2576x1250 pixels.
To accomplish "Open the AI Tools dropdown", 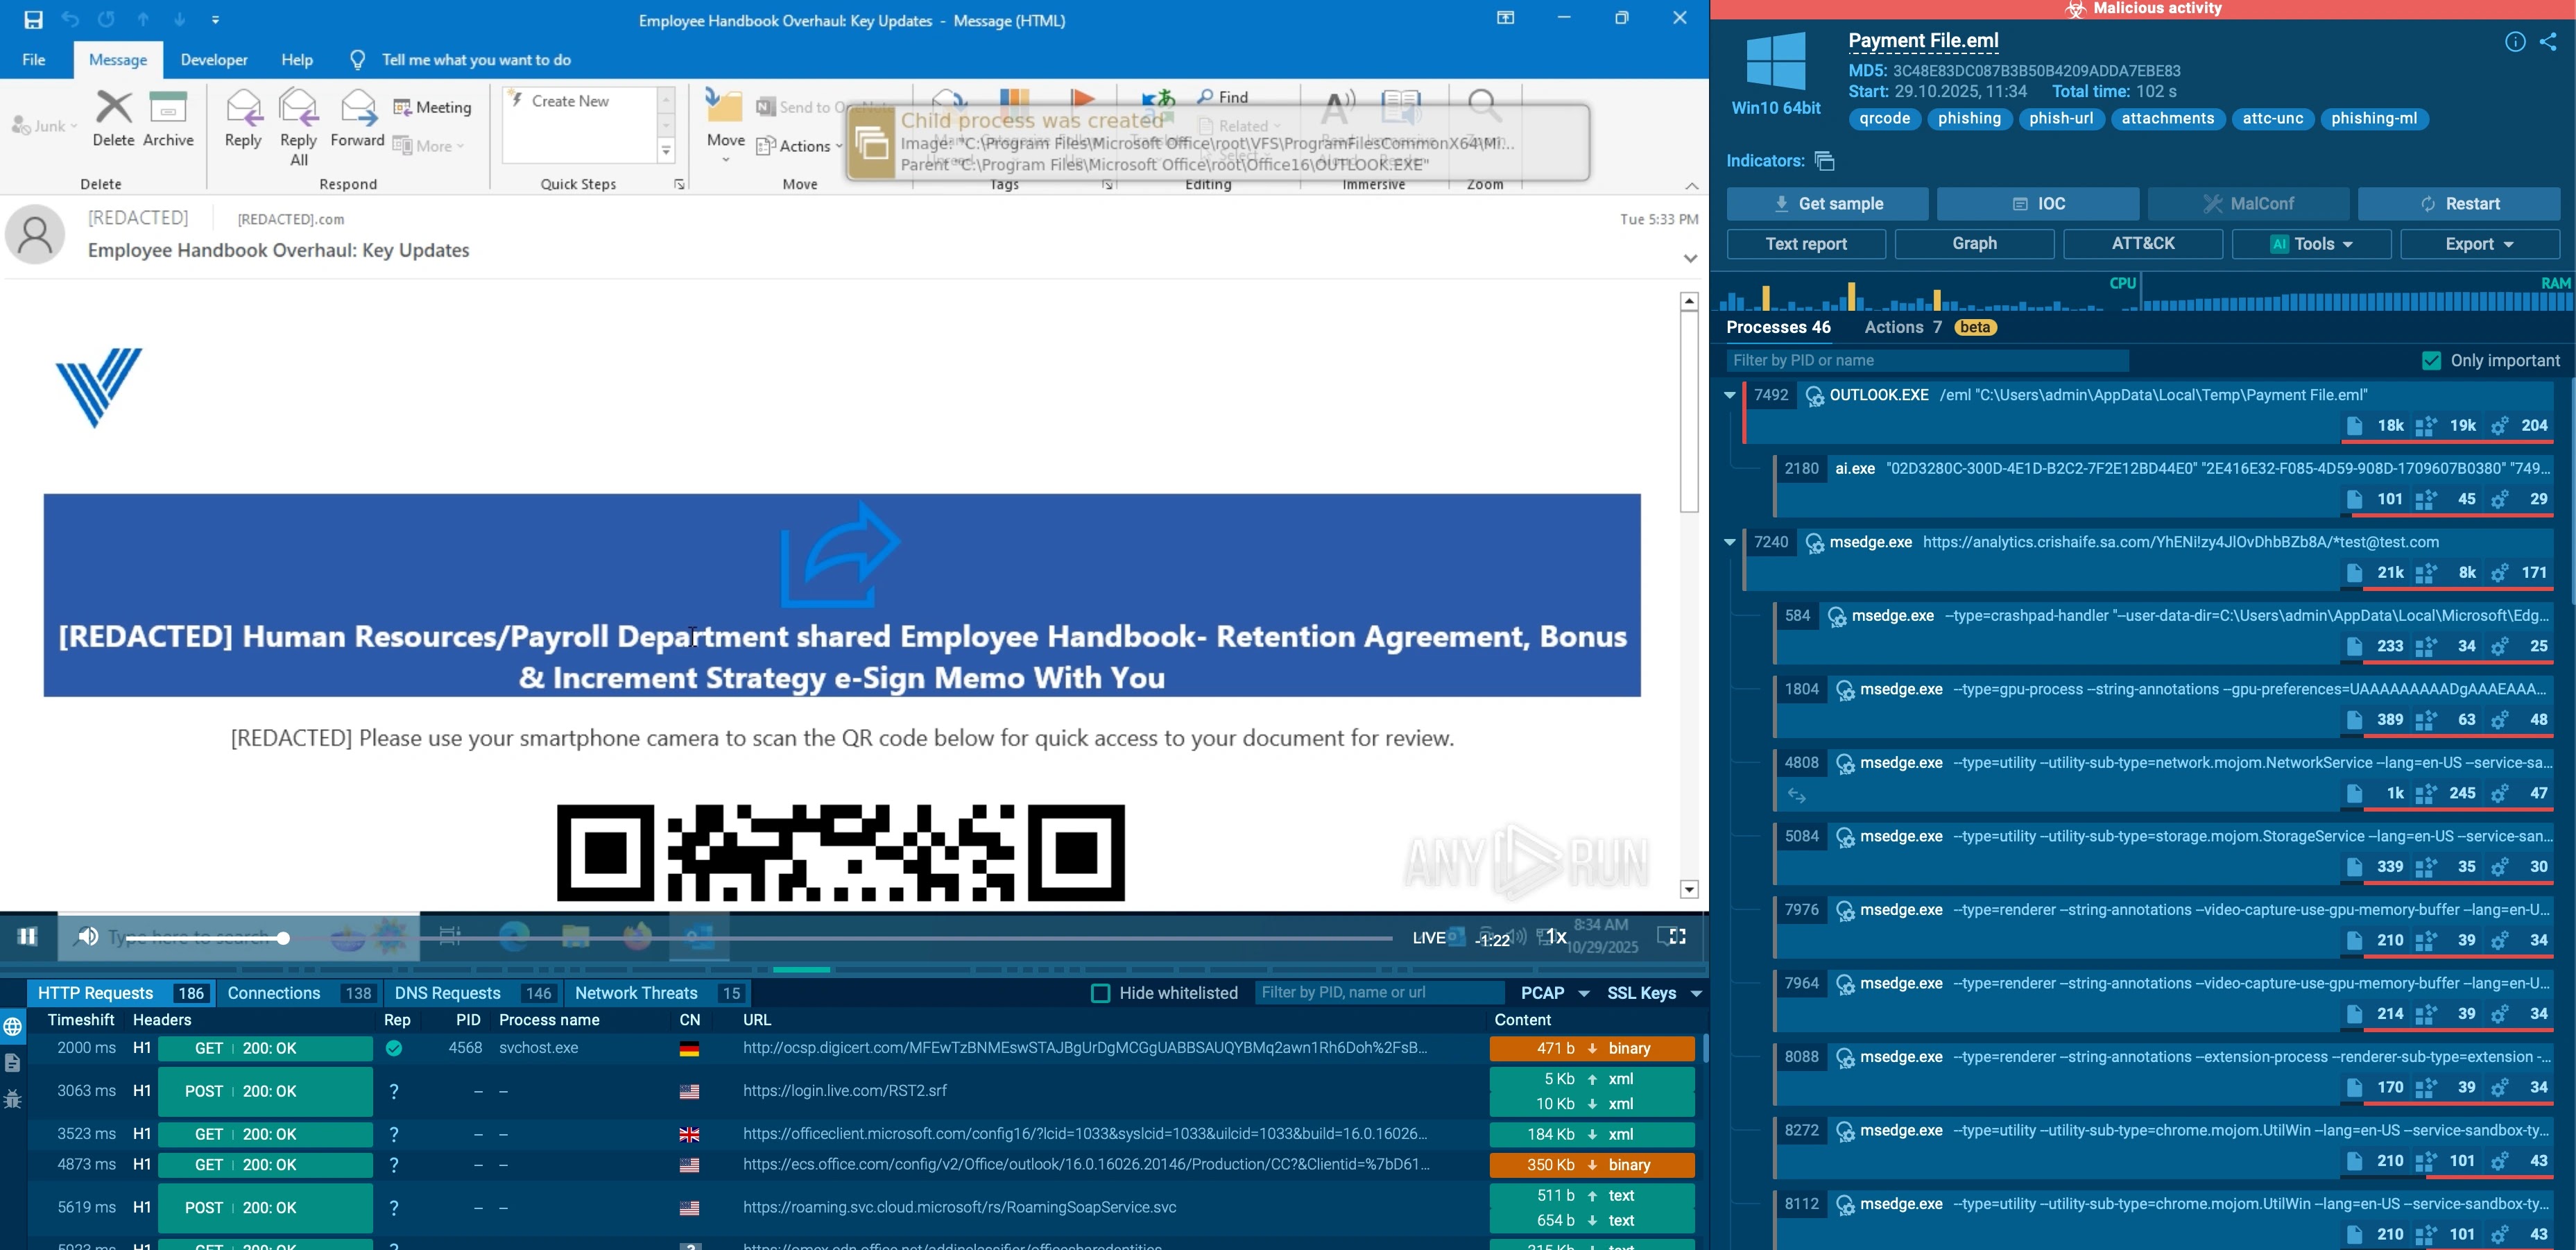I will tap(2311, 244).
